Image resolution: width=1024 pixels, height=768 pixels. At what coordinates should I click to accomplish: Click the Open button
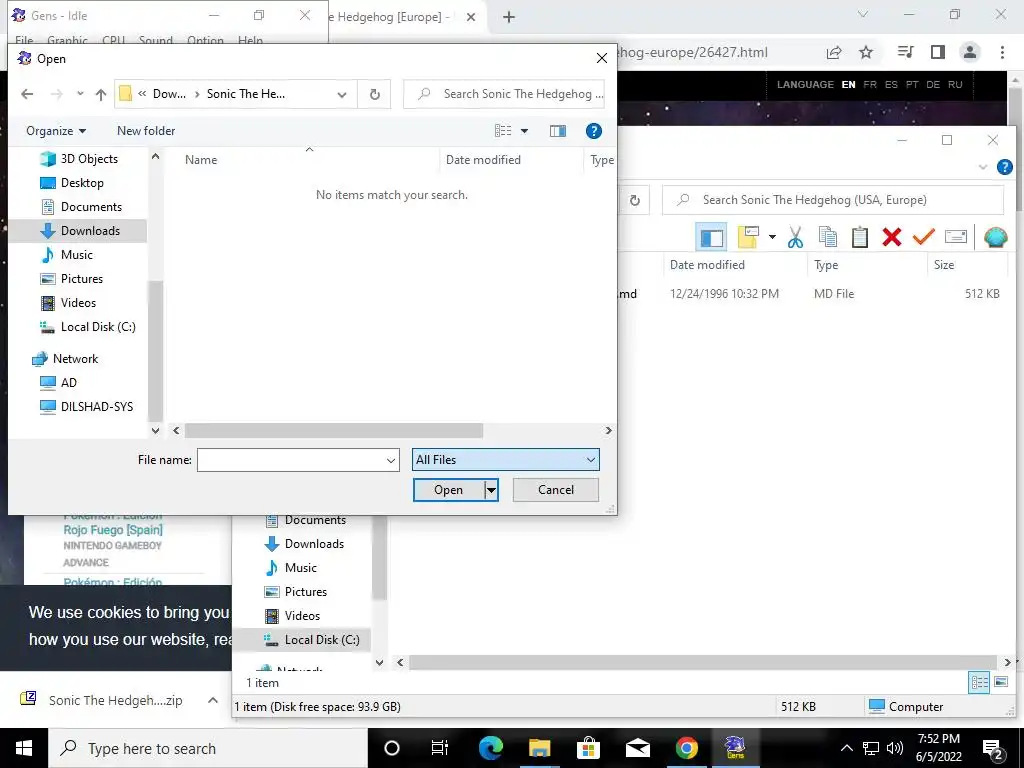[x=449, y=490]
